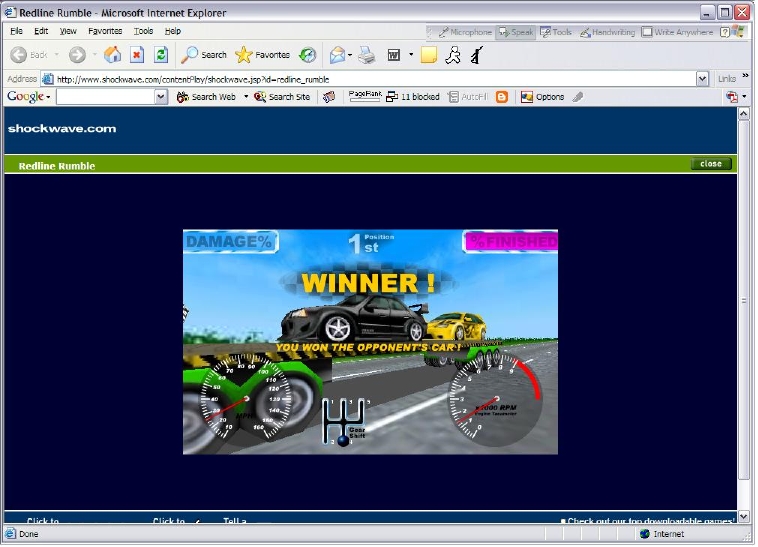Stop page loading with the red X icon

click(137, 55)
